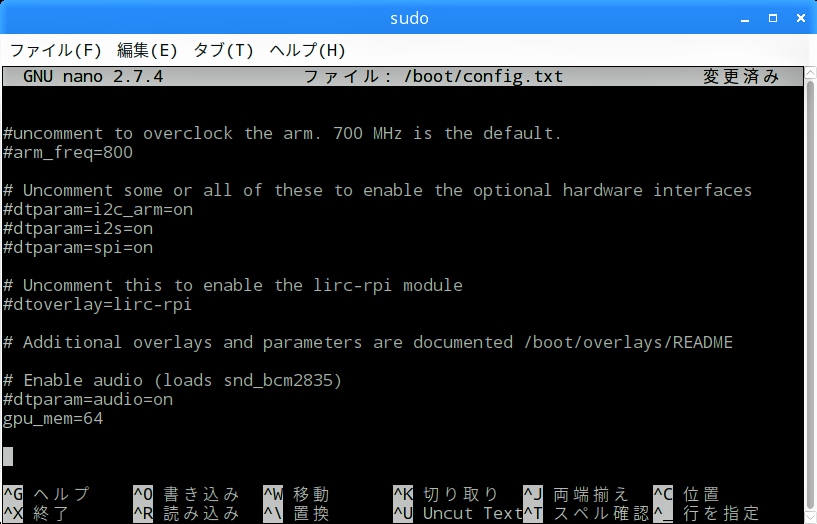The image size is (817, 524).
Task: Click the ^J 両端揃え shortcut label
Action: tap(576, 493)
